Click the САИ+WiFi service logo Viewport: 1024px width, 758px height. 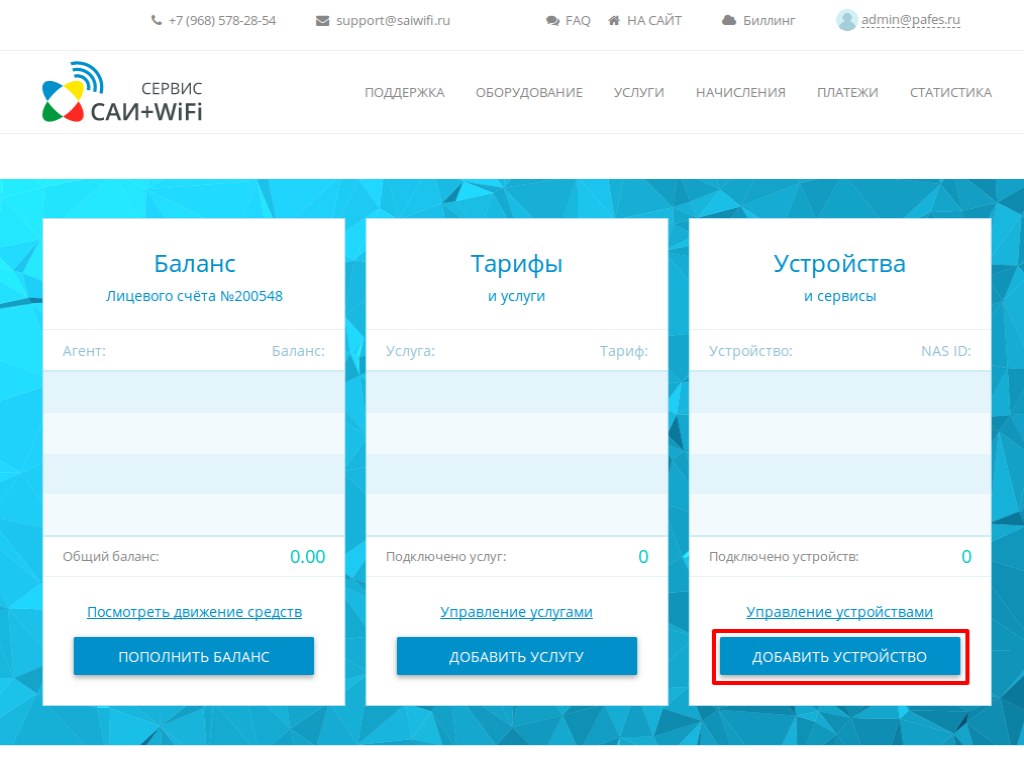pyautogui.click(x=120, y=92)
